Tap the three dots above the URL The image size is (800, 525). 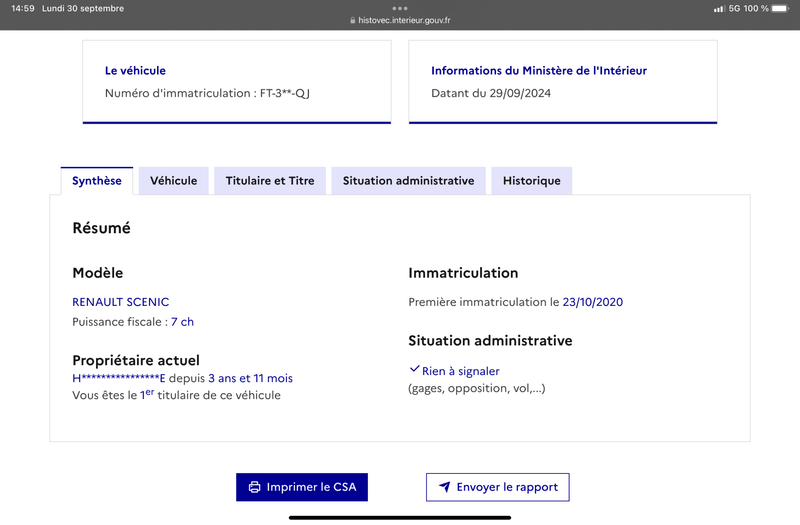point(400,8)
